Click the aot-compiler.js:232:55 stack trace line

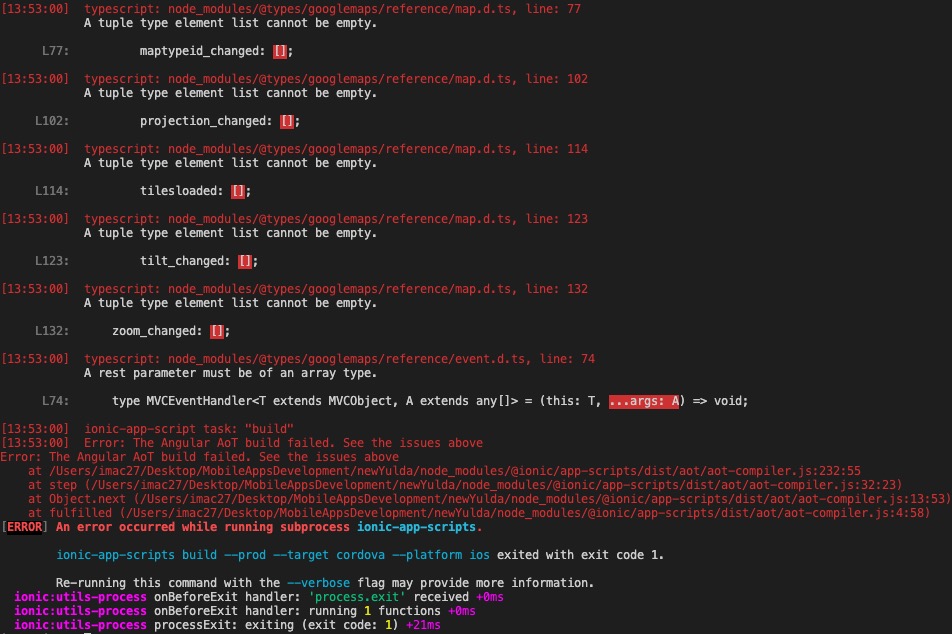444,471
